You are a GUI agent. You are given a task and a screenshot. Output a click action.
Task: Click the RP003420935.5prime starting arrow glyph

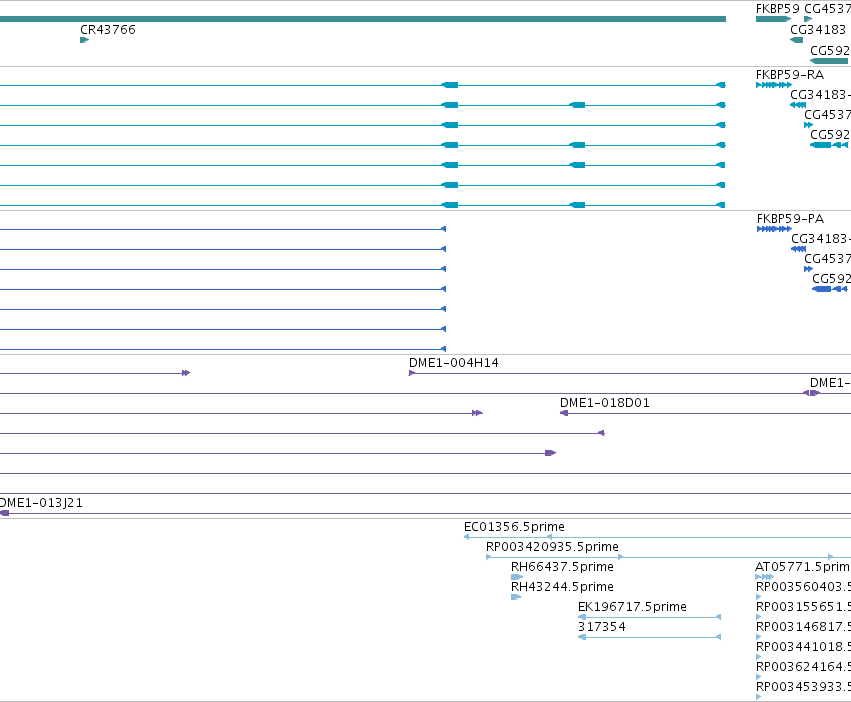(488, 557)
